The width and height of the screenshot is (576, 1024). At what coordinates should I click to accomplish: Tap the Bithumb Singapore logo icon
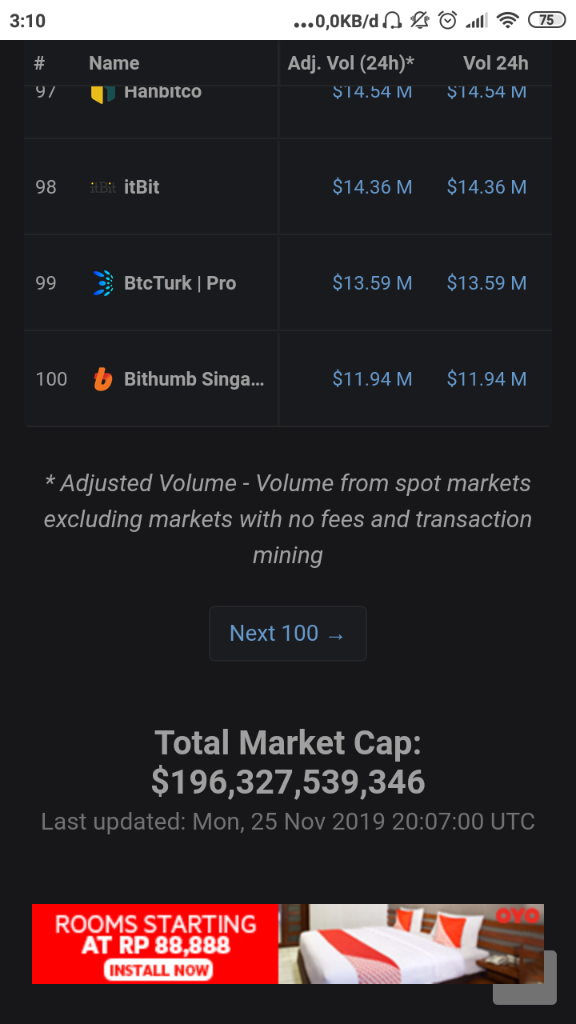tap(105, 379)
